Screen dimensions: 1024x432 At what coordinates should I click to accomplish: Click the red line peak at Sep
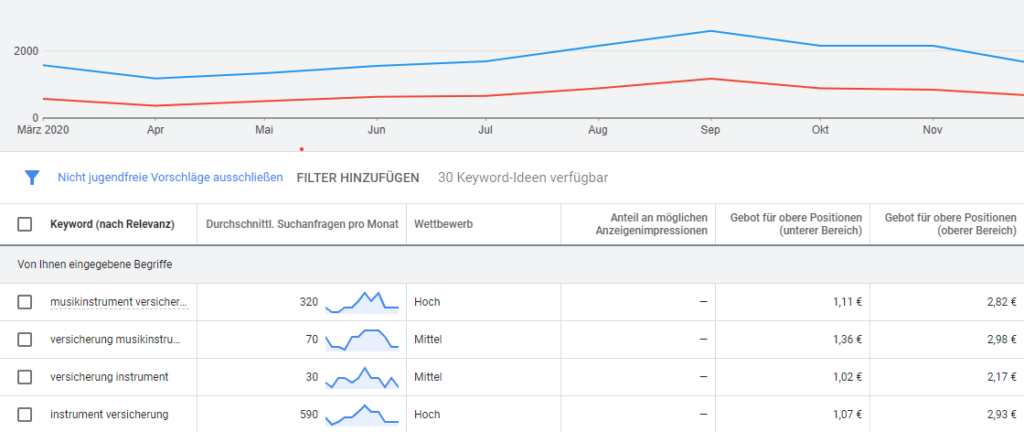point(710,79)
